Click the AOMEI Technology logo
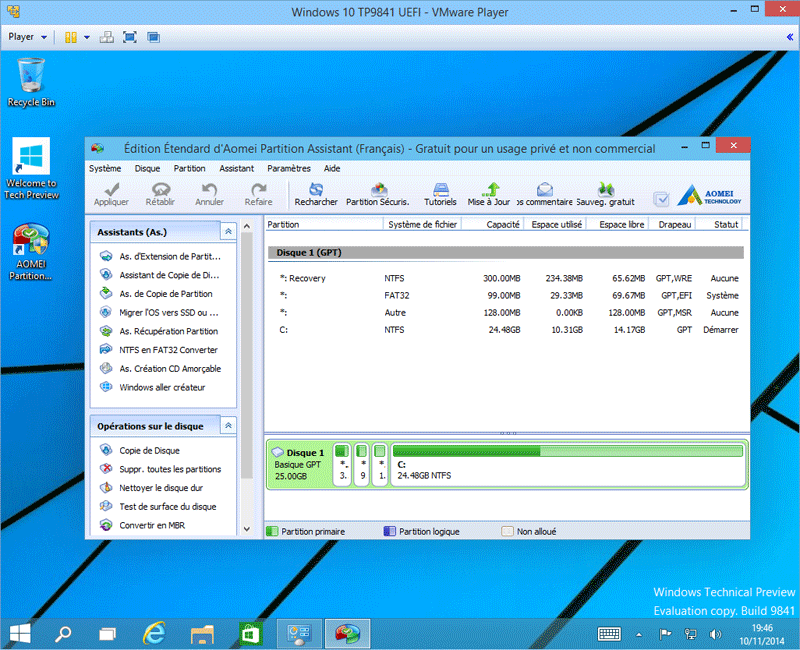Image resolution: width=800 pixels, height=650 pixels. coord(709,195)
